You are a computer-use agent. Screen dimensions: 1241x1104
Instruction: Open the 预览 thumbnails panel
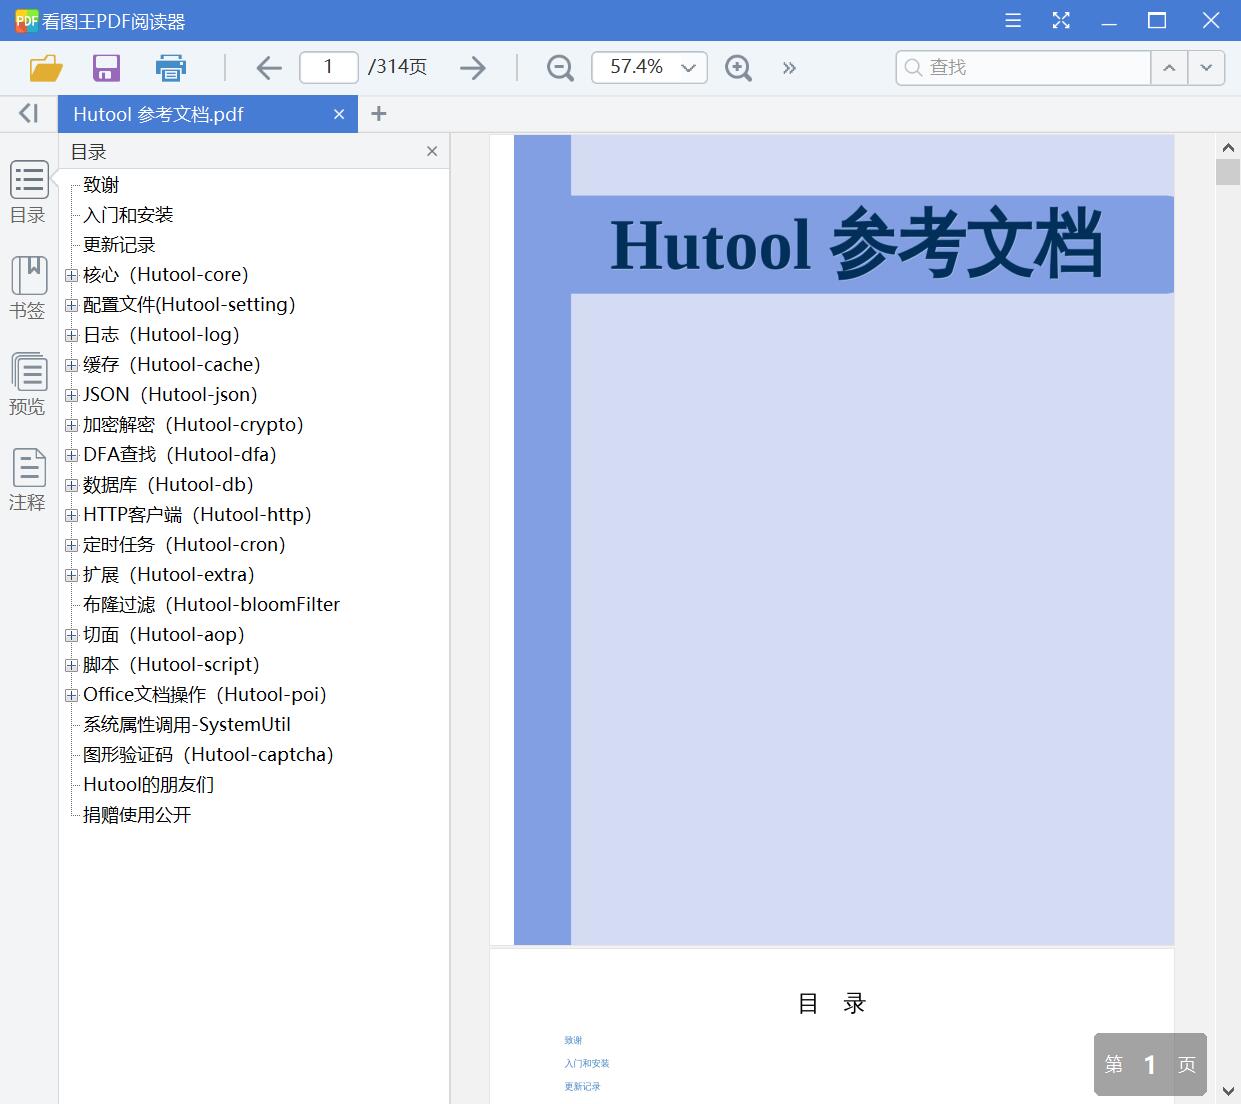(x=28, y=384)
